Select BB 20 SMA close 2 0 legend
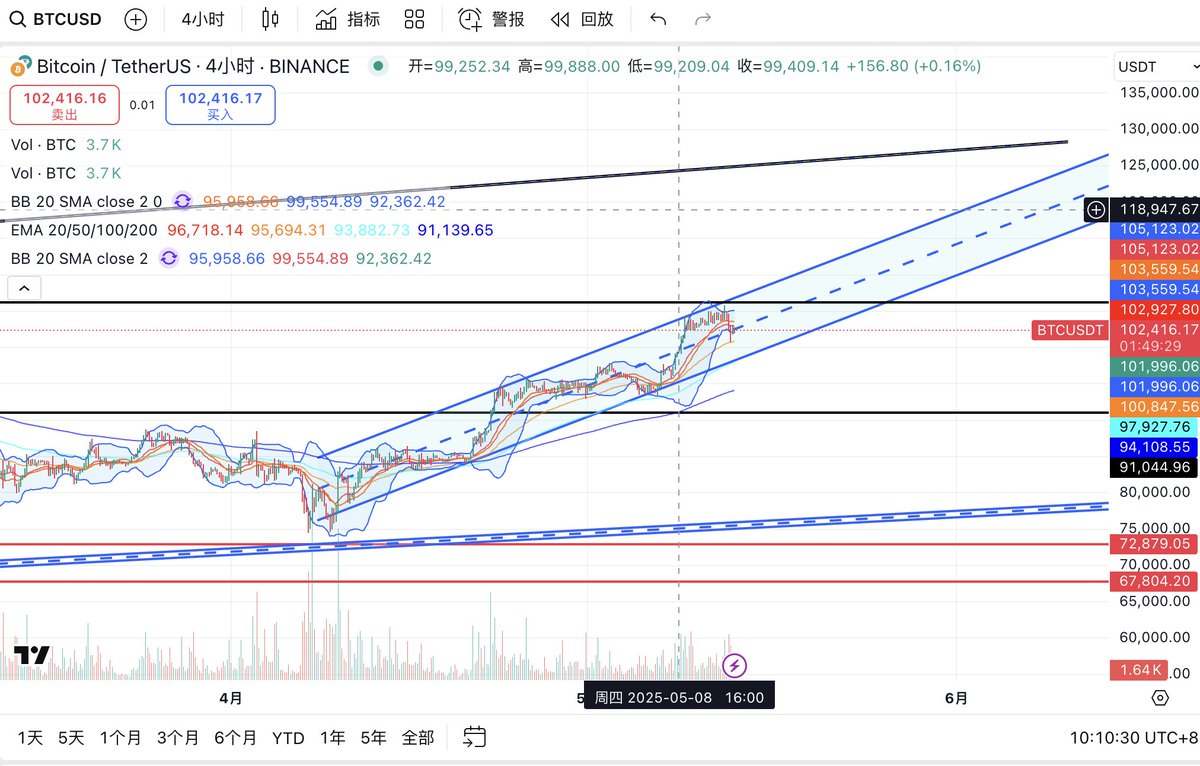 point(87,201)
